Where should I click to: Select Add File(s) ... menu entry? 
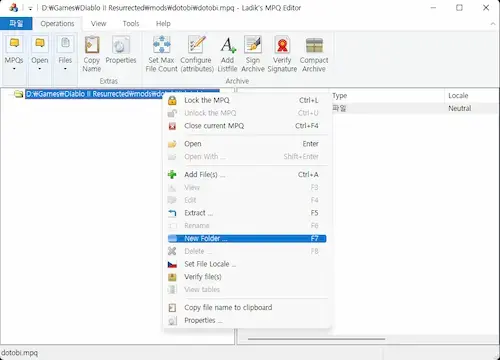pyautogui.click(x=247, y=175)
